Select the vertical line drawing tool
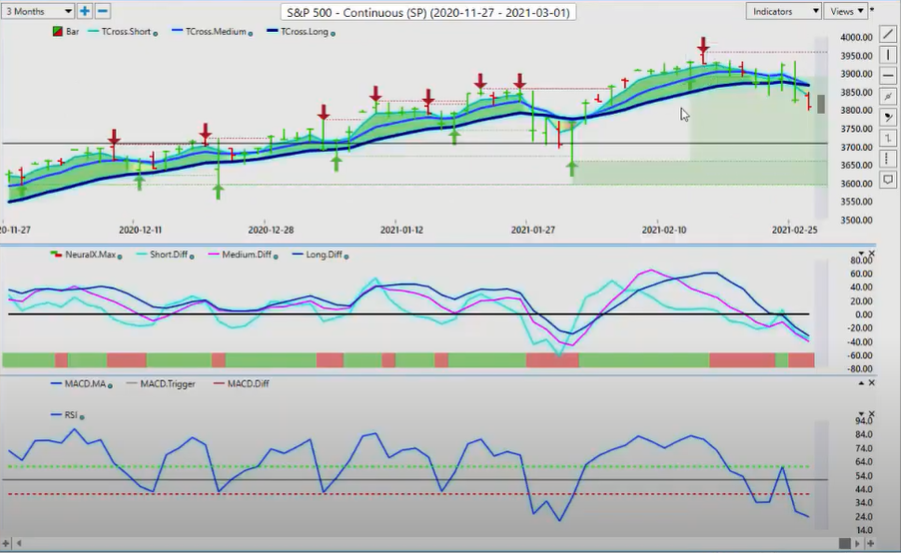Viewport: 901px width, 553px height. (888, 55)
